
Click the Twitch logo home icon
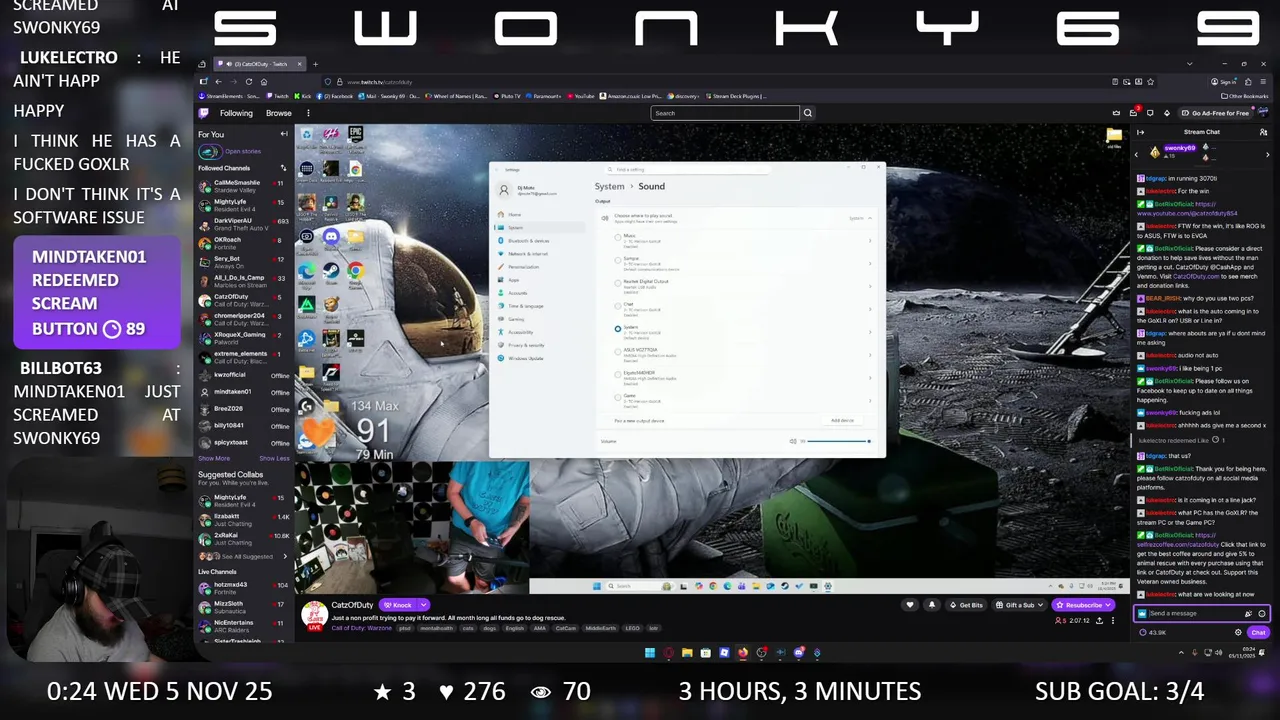pyautogui.click(x=204, y=113)
